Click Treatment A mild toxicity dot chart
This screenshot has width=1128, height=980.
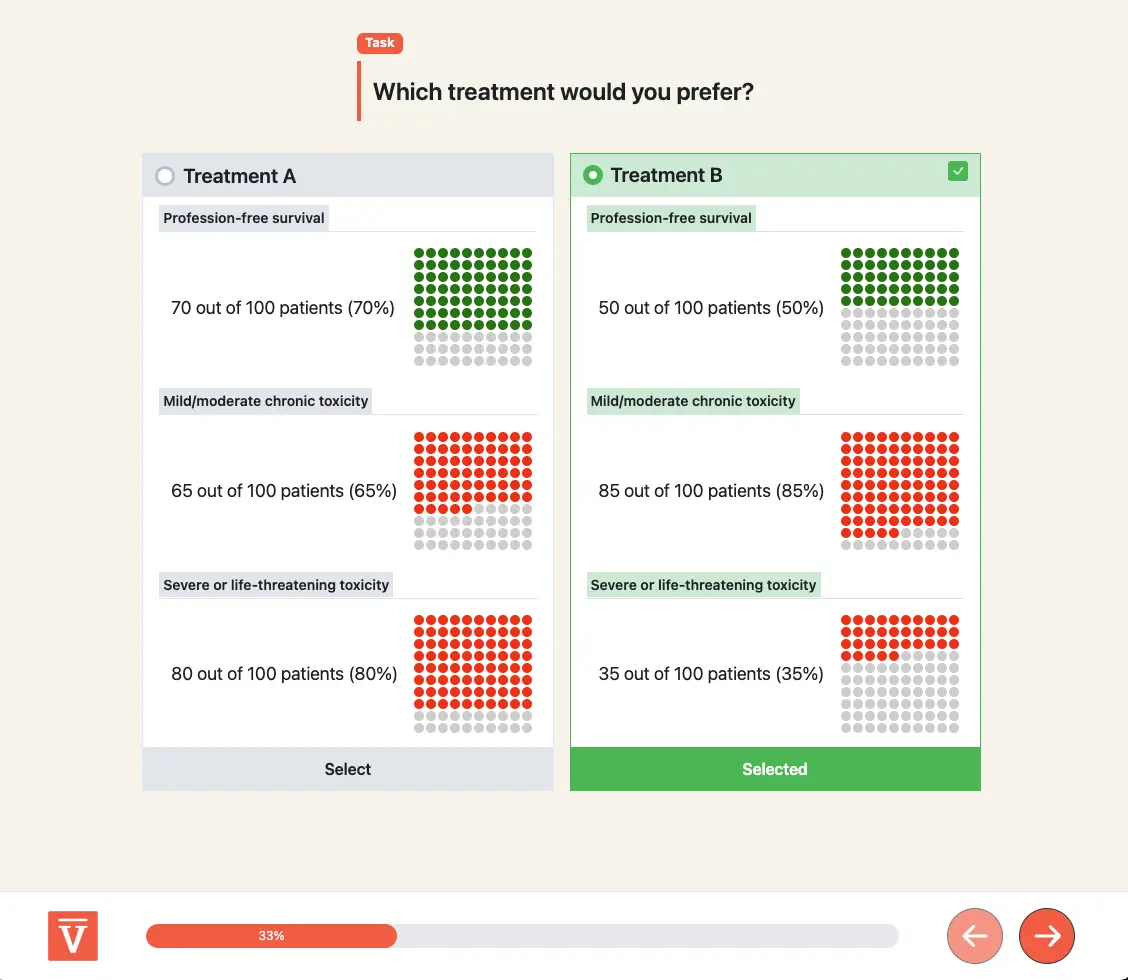tap(473, 491)
